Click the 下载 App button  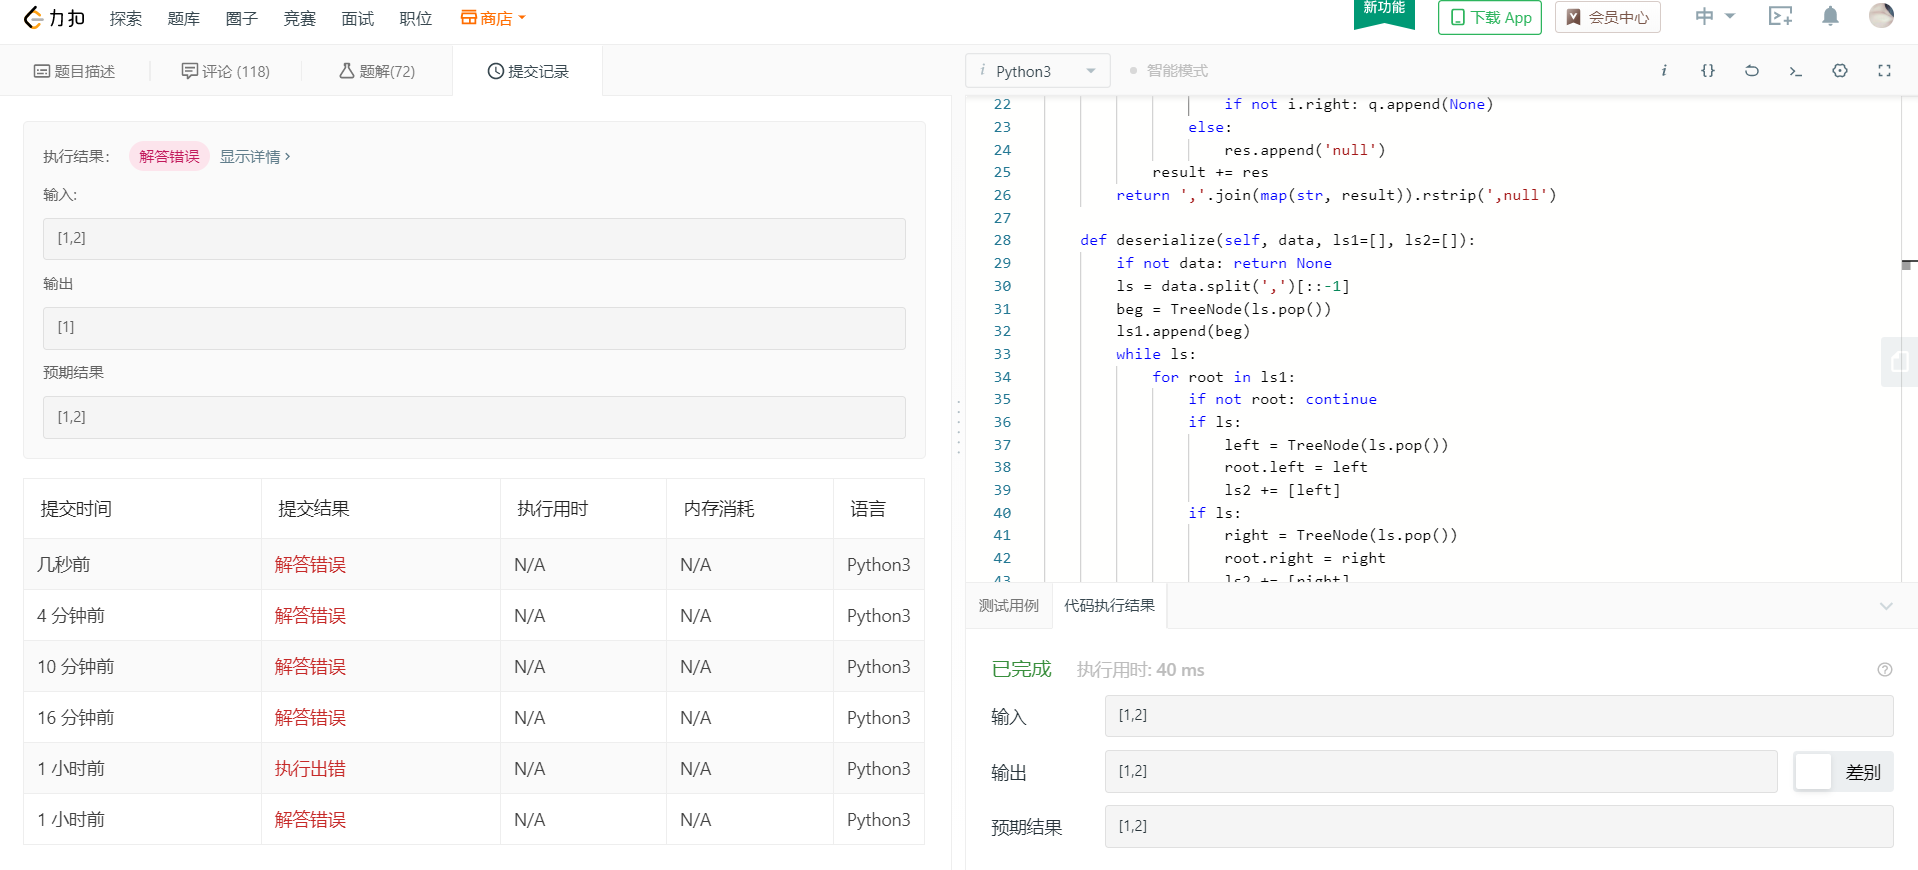point(1490,17)
